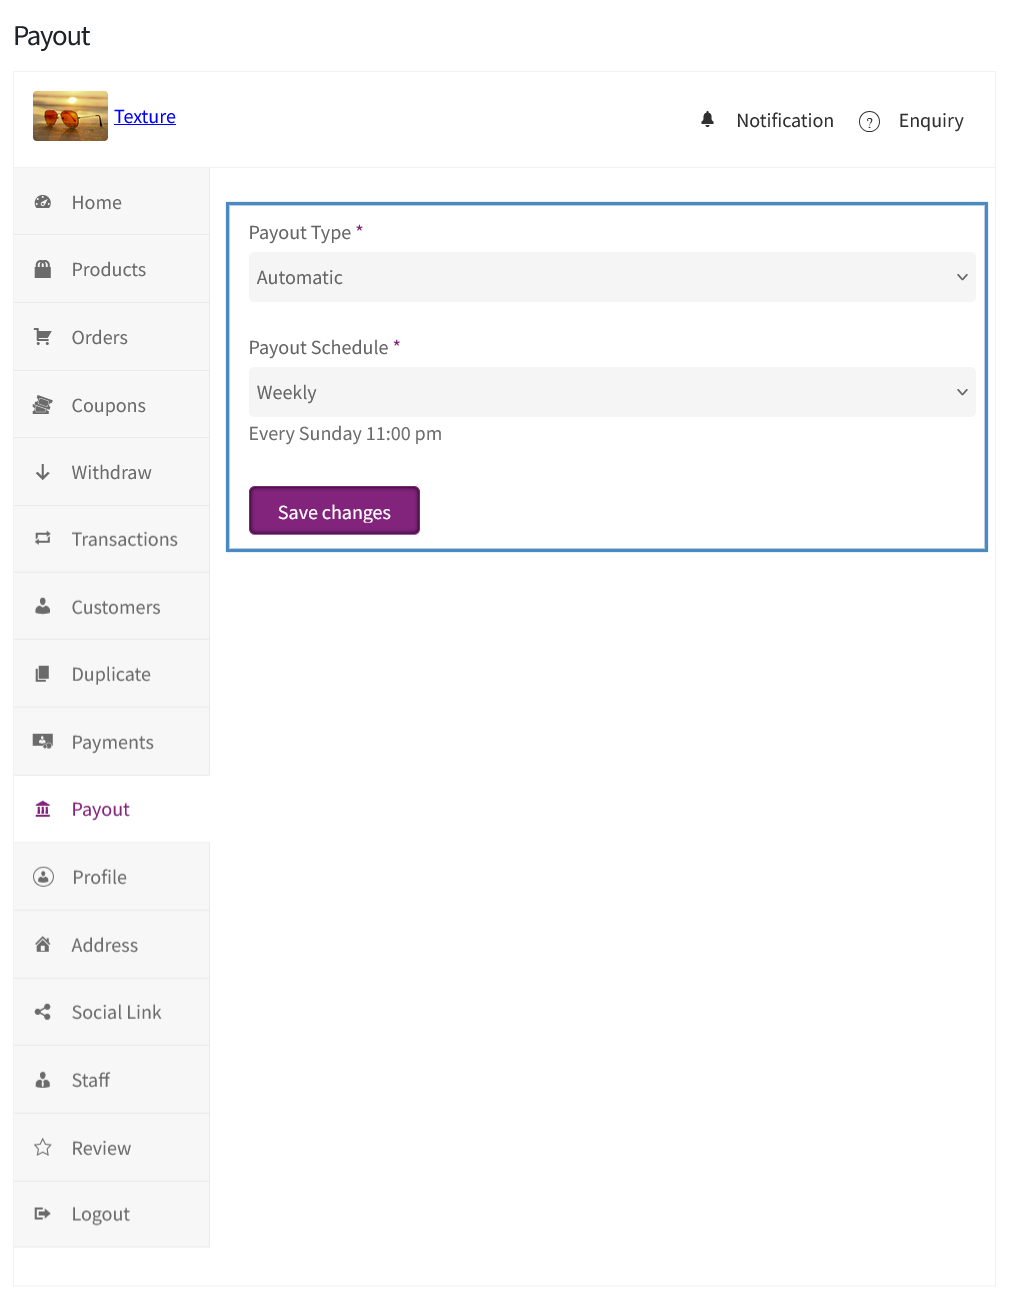Open Enquiry via the question mark icon
The width and height of the screenshot is (1020, 1306).
[869, 121]
